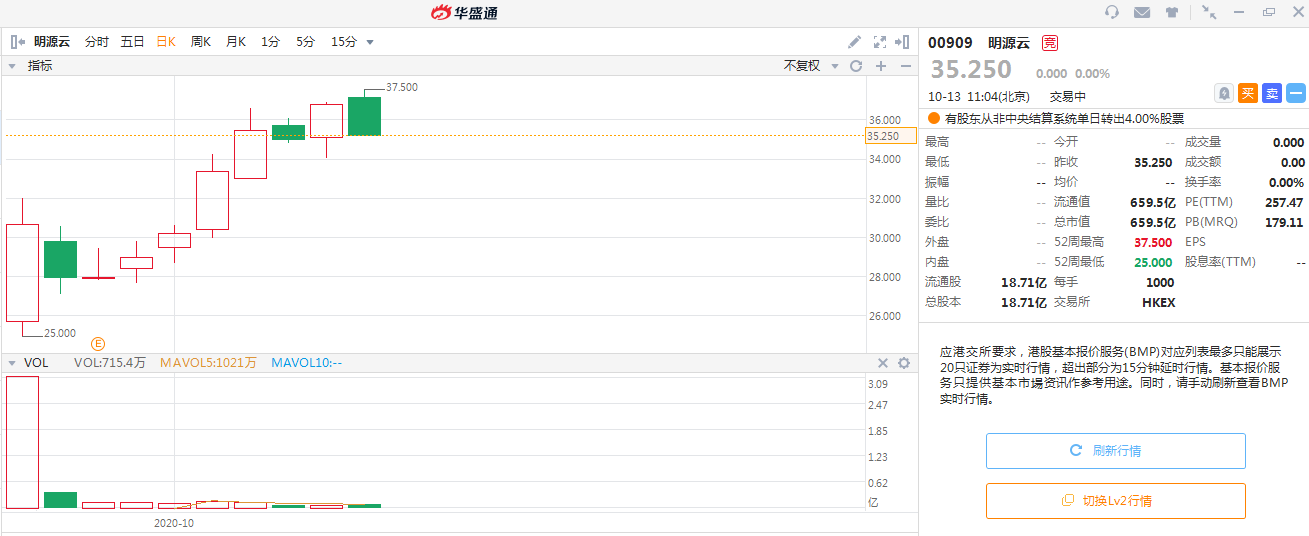This screenshot has height=536, width=1309.
Task: Switch to 分时 intraday chart tab
Action: click(97, 42)
